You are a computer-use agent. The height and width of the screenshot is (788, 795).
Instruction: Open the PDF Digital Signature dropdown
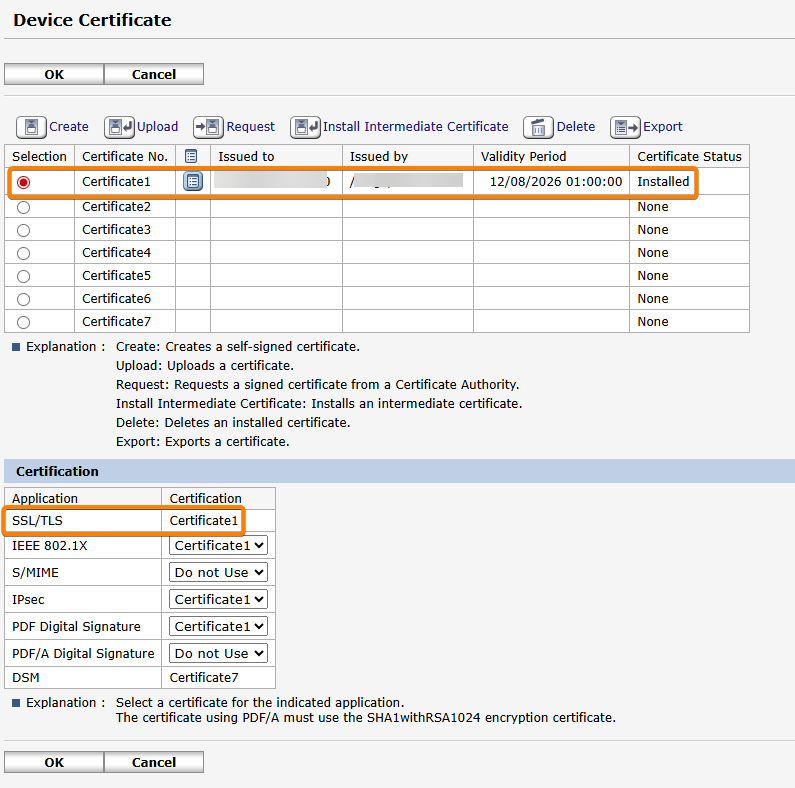(x=219, y=626)
